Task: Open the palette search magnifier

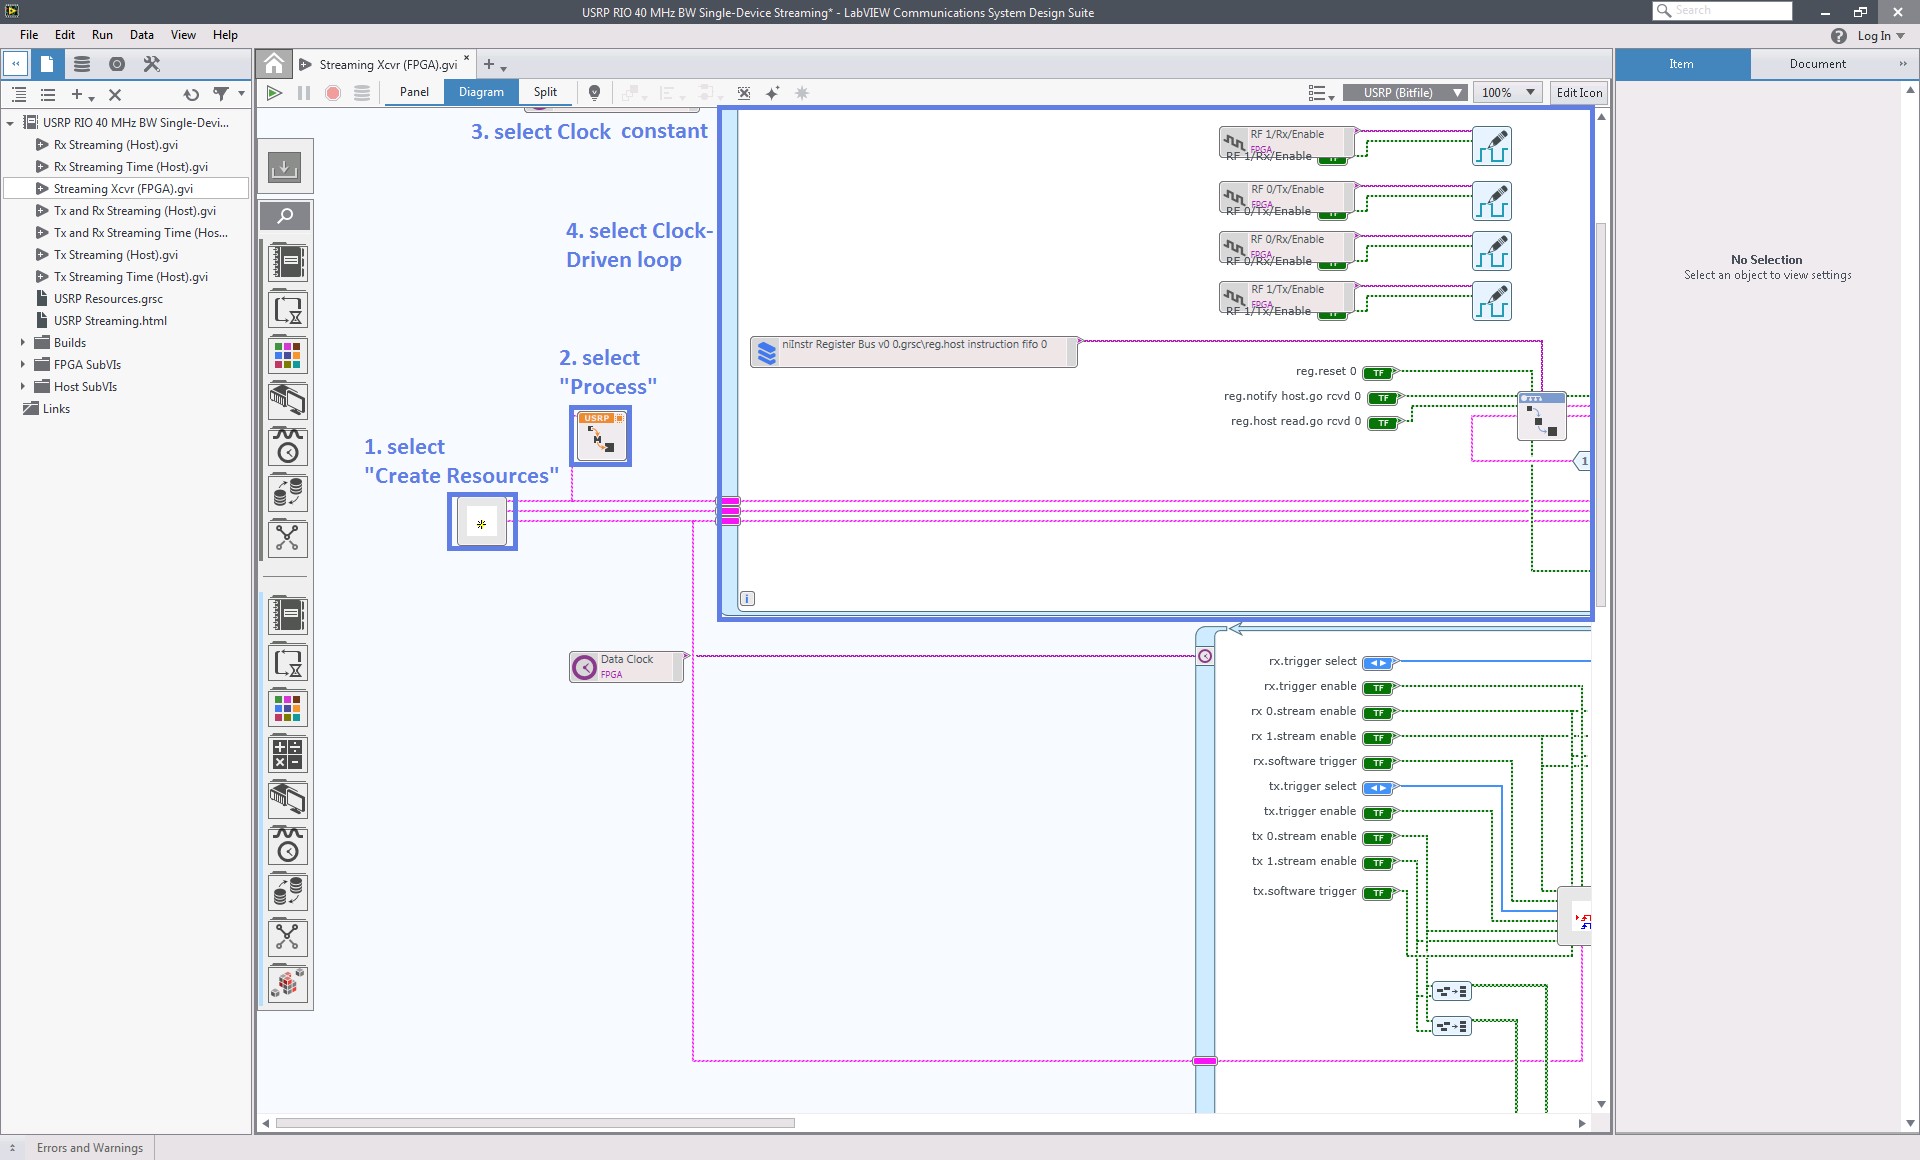Action: (285, 216)
